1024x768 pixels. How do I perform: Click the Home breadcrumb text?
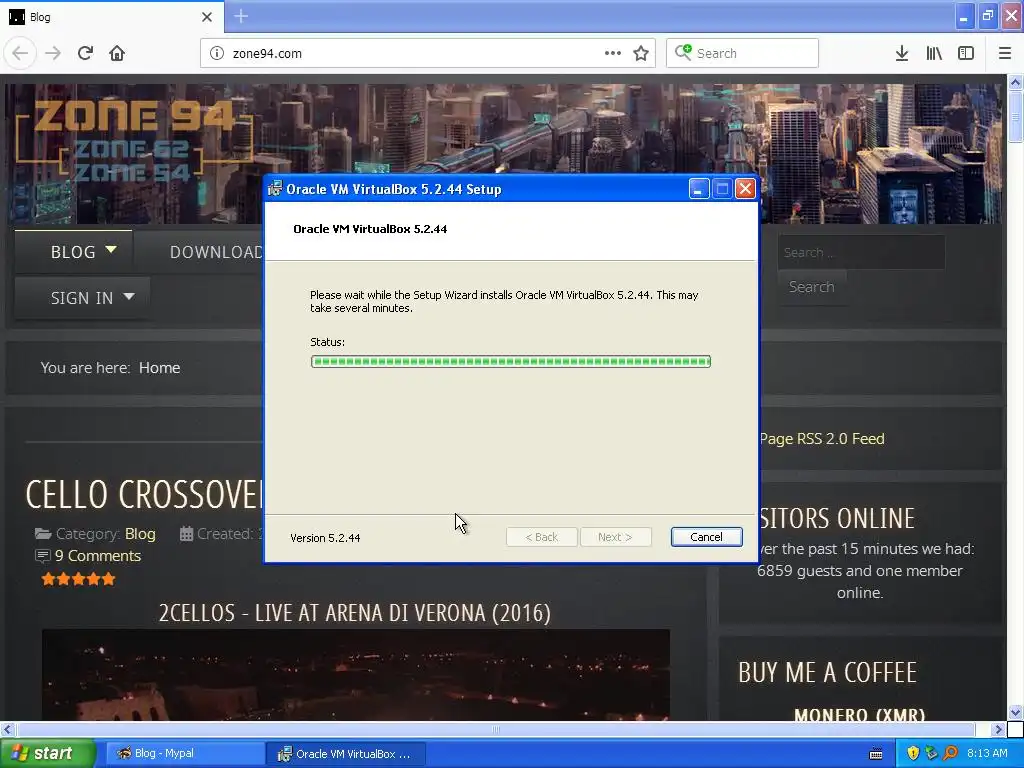pos(159,368)
